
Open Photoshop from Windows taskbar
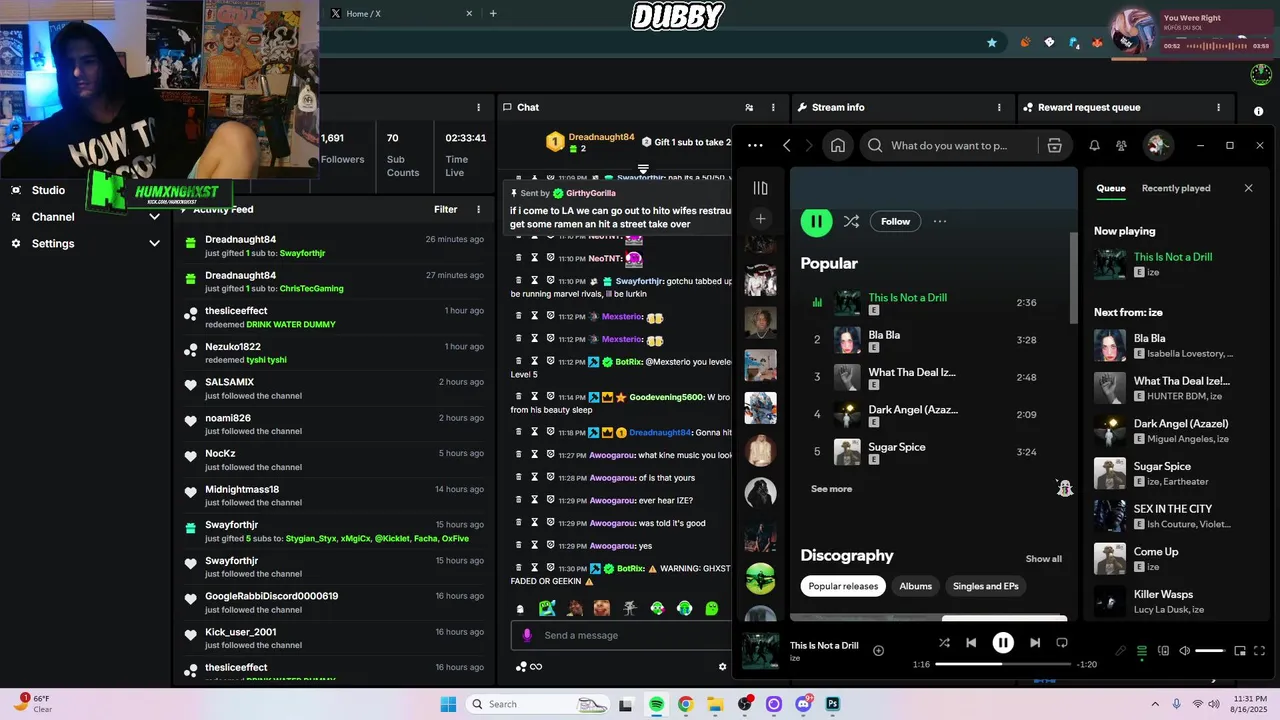(x=832, y=704)
